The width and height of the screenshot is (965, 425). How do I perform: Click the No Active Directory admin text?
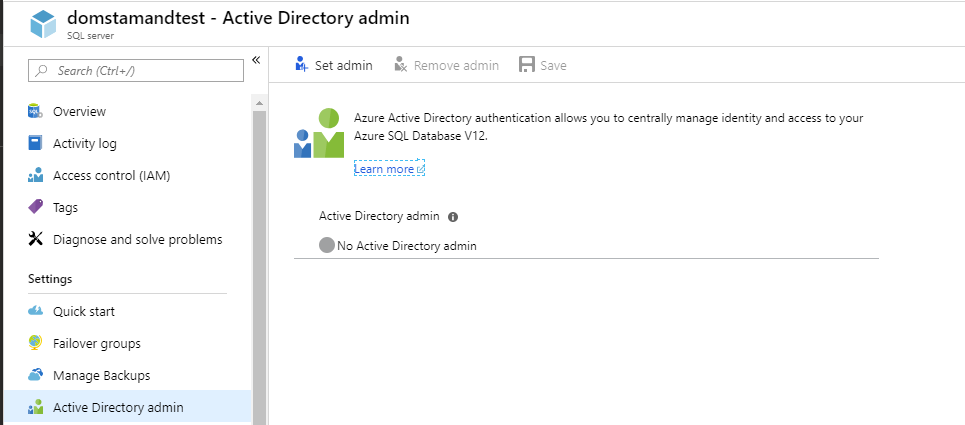[x=407, y=246]
